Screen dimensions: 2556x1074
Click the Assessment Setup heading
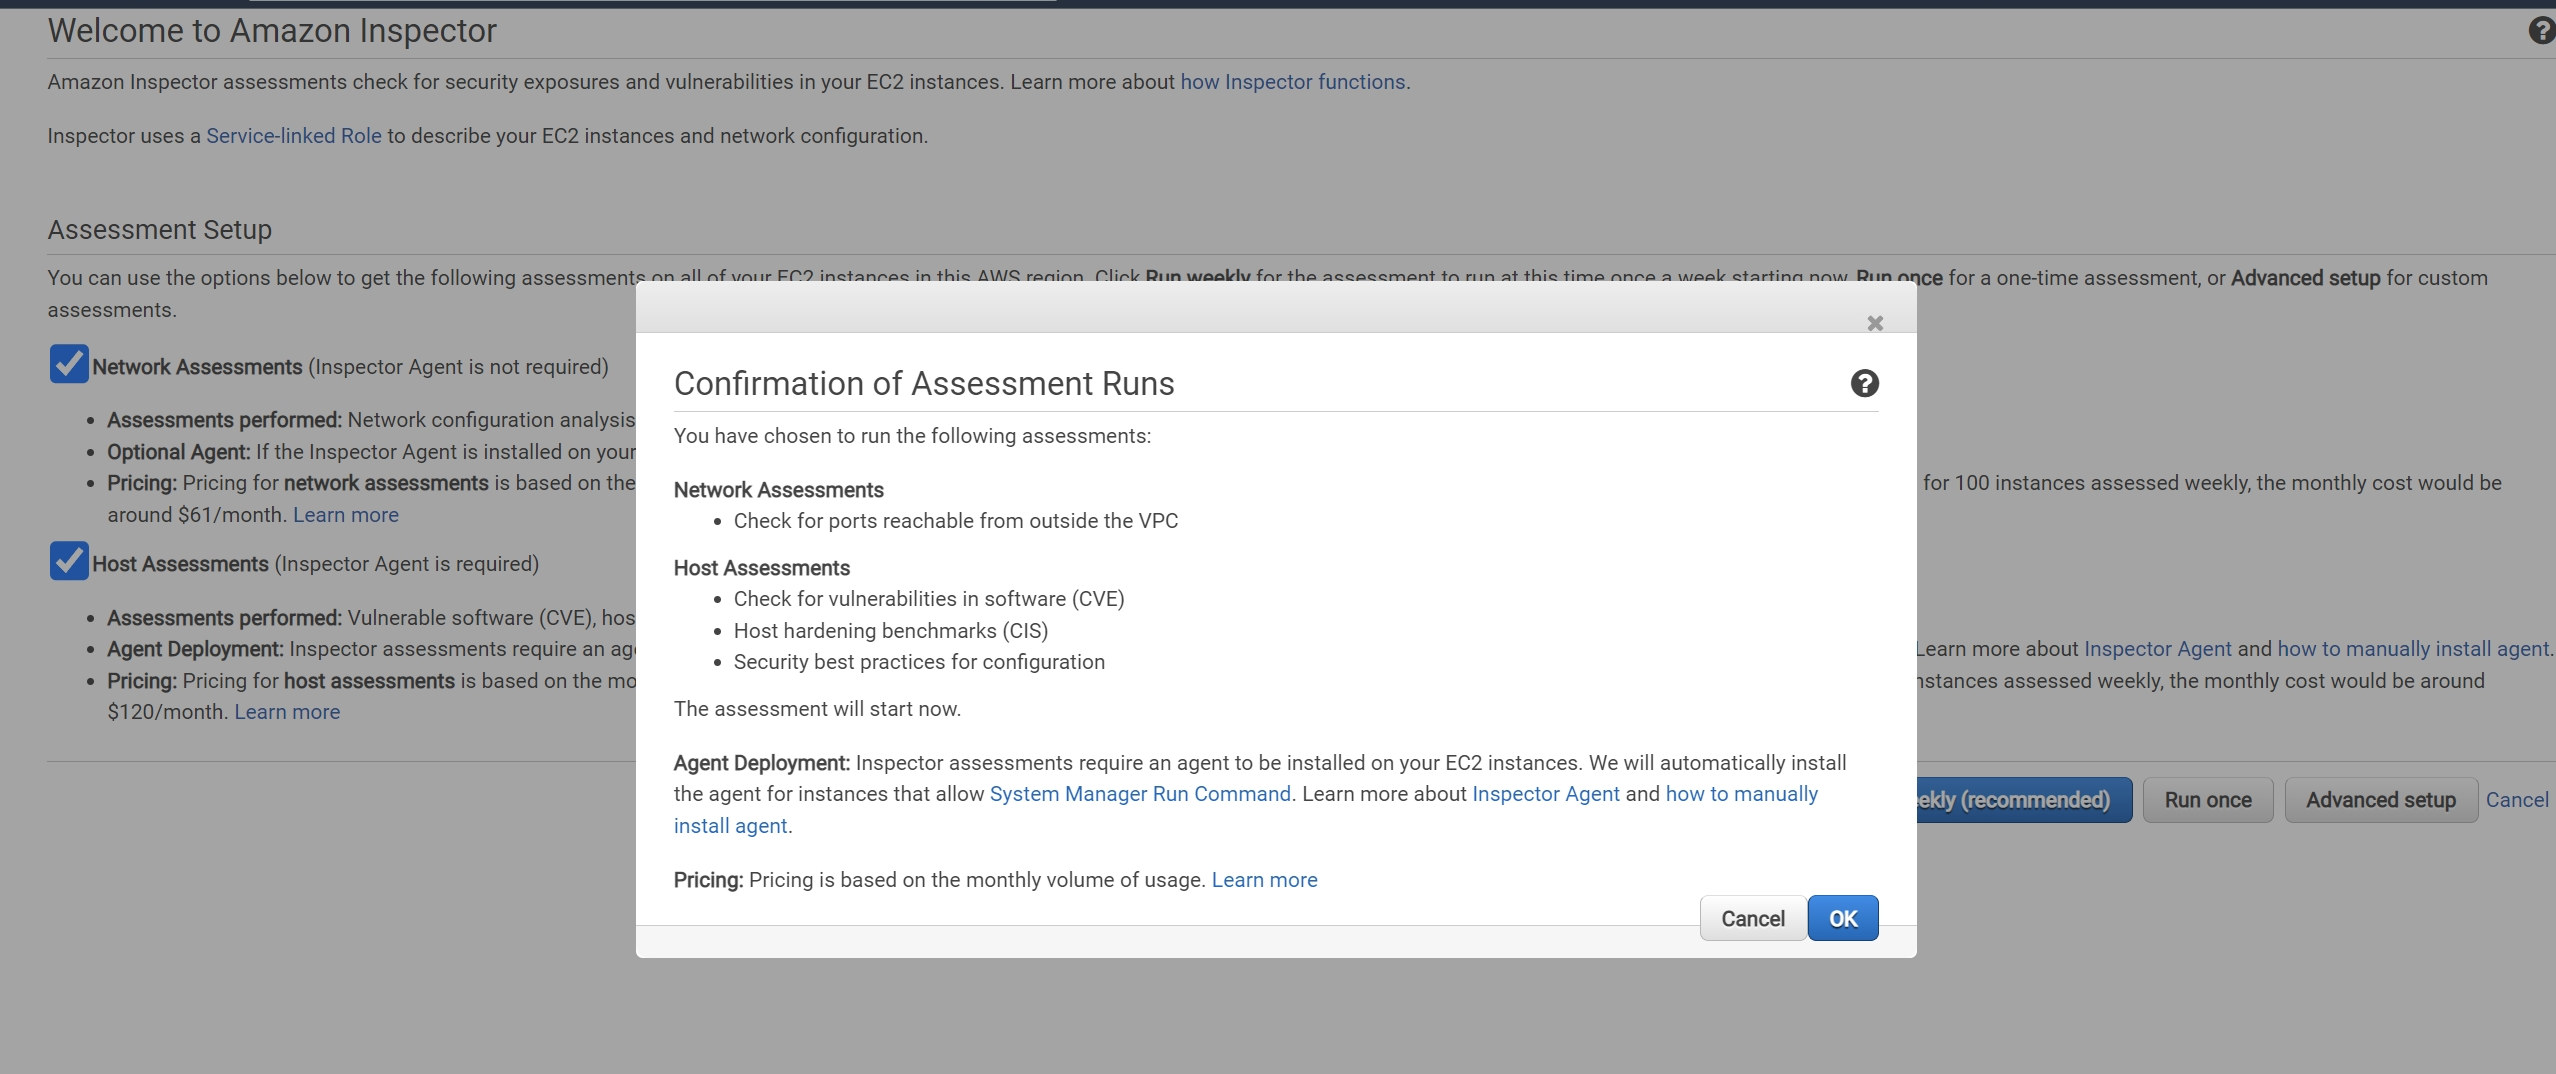(160, 230)
